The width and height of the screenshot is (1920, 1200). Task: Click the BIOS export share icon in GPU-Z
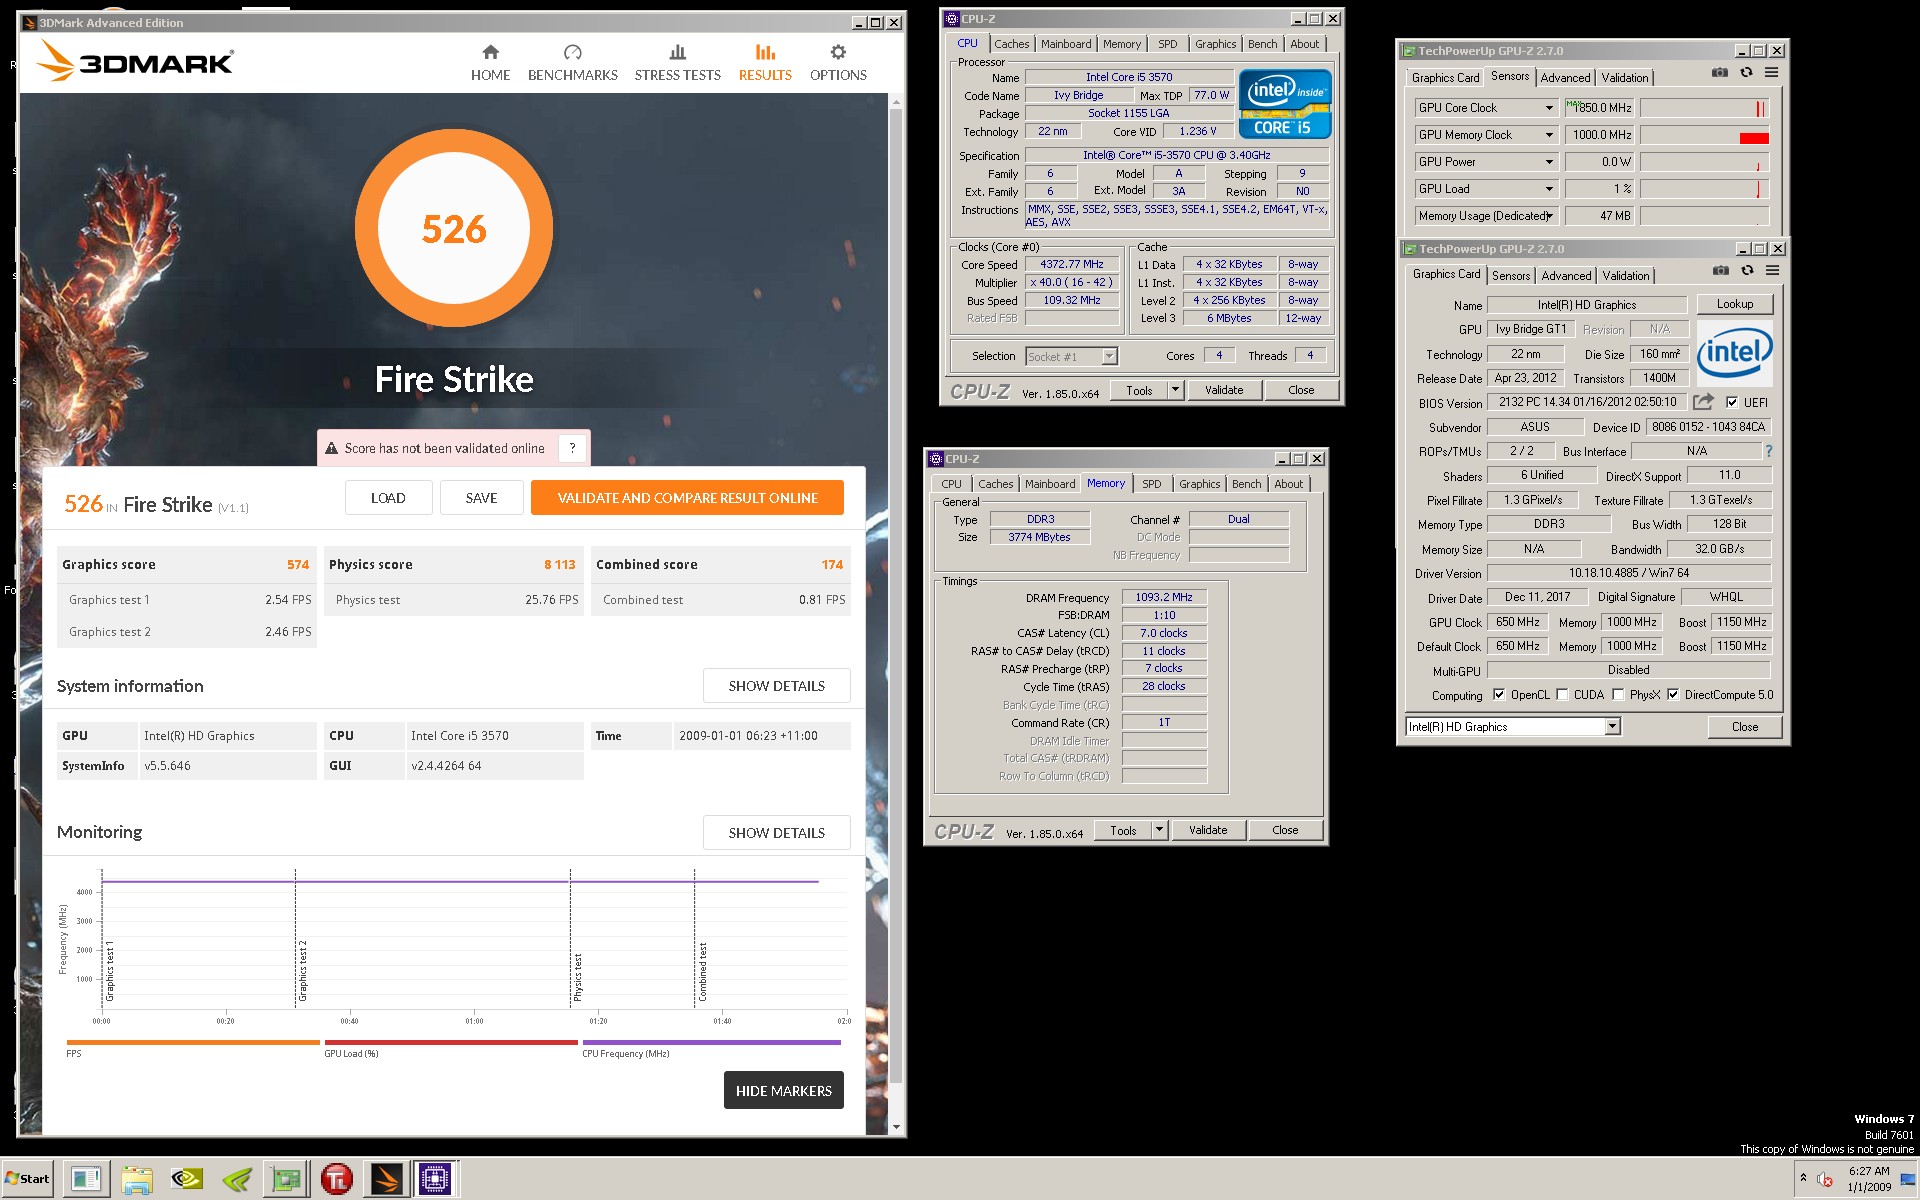pos(1703,402)
